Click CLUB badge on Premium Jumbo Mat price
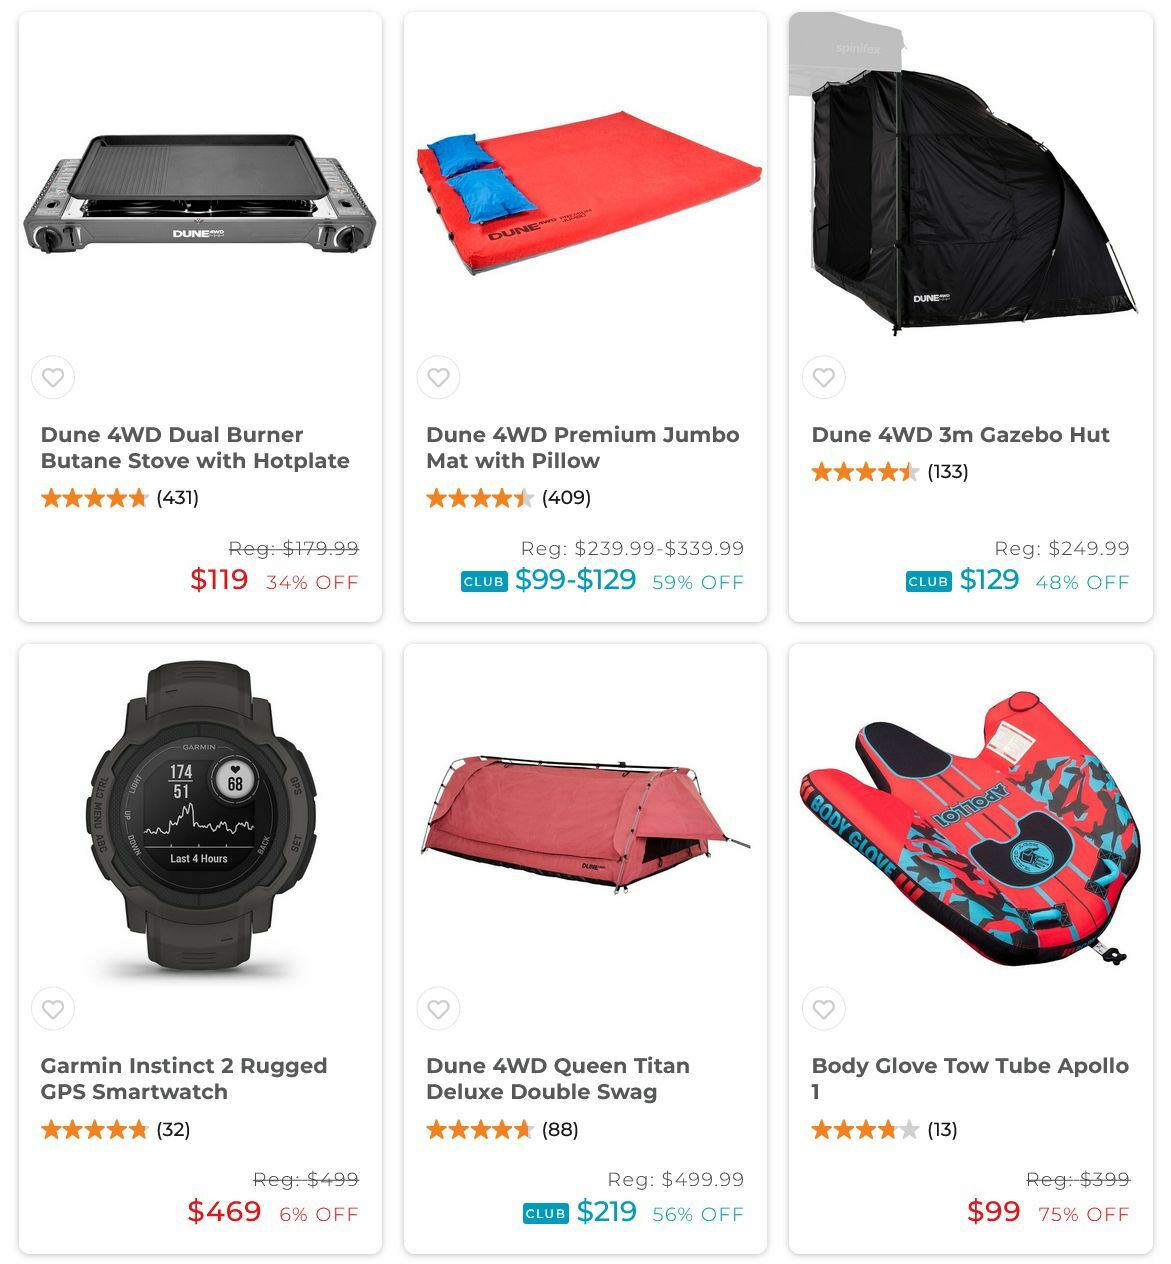The width and height of the screenshot is (1171, 1264). (x=484, y=582)
